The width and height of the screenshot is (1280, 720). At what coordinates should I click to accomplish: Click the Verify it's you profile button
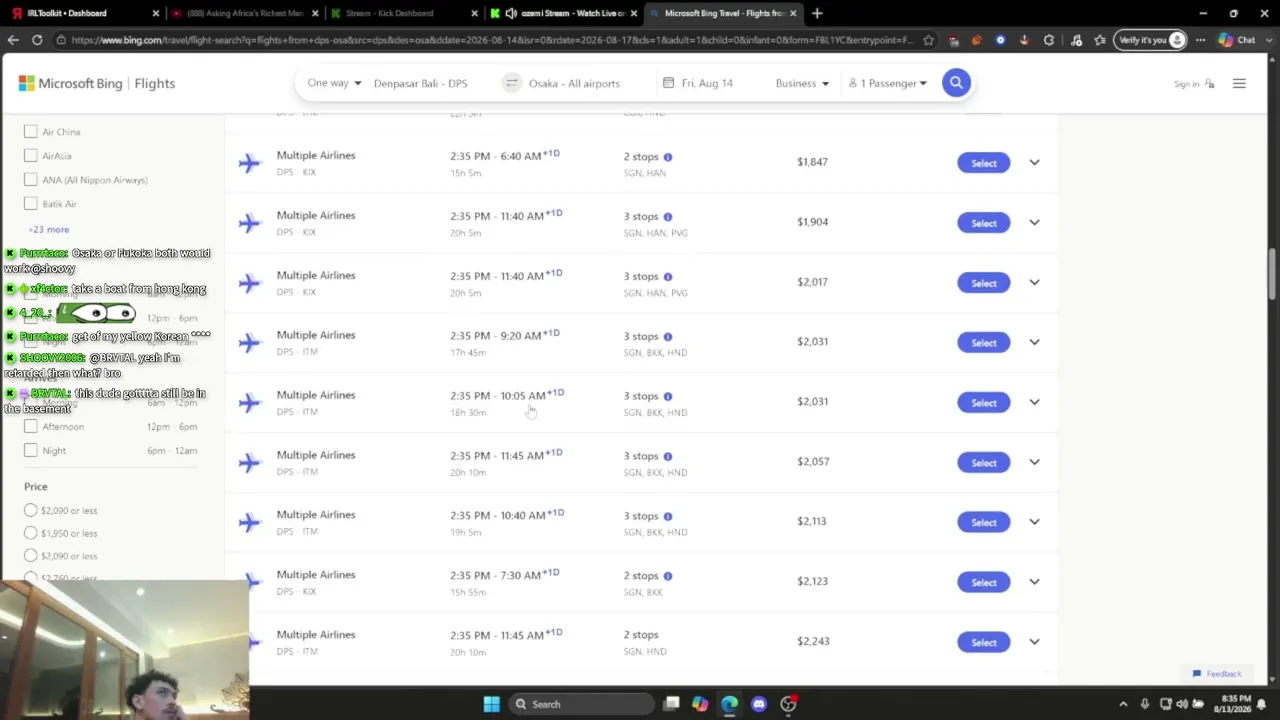(x=1152, y=40)
